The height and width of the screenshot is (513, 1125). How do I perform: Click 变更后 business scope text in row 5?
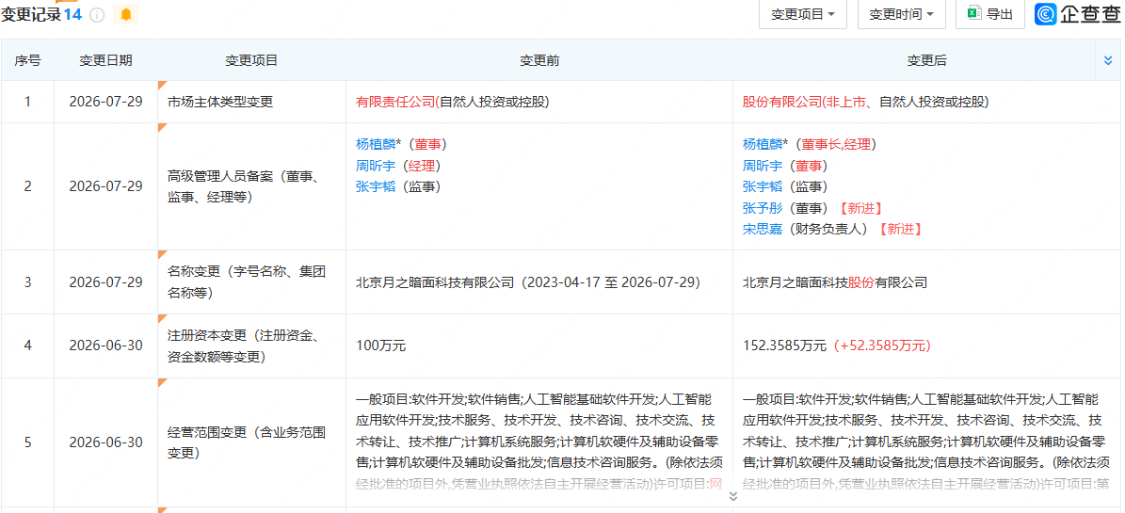927,441
